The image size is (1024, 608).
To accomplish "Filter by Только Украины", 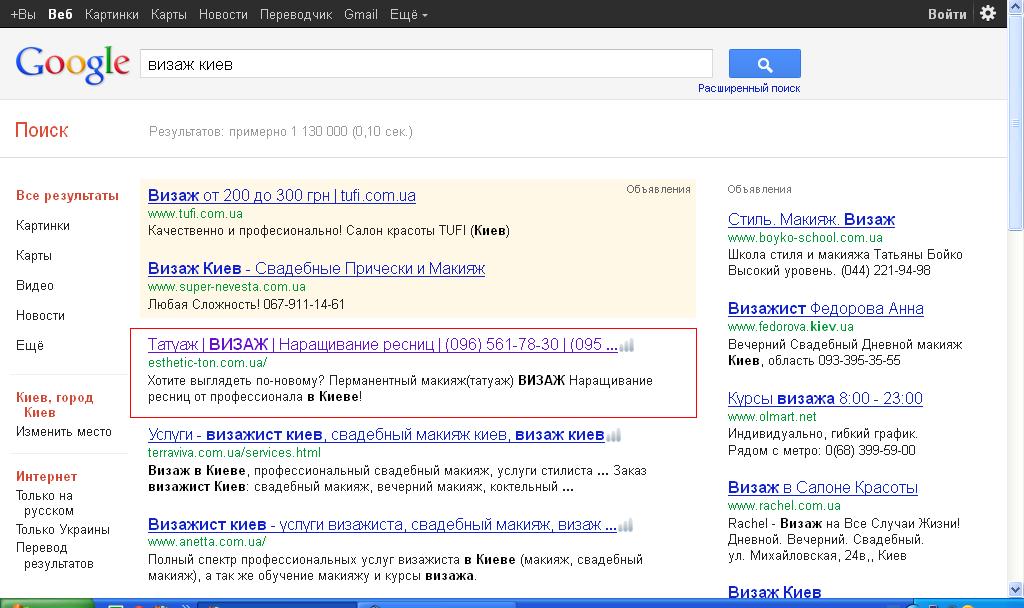I will tap(63, 530).
